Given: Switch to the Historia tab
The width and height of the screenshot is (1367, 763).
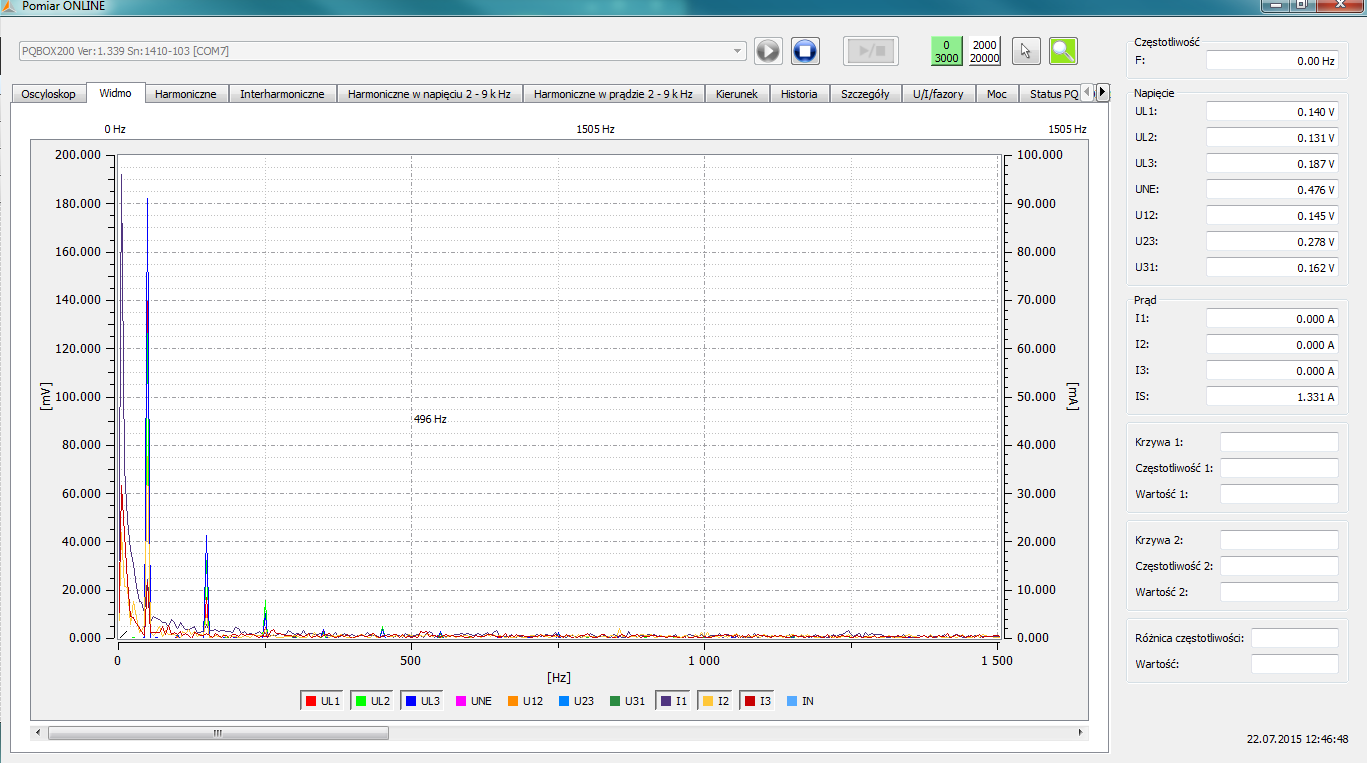Looking at the screenshot, I should [799, 94].
